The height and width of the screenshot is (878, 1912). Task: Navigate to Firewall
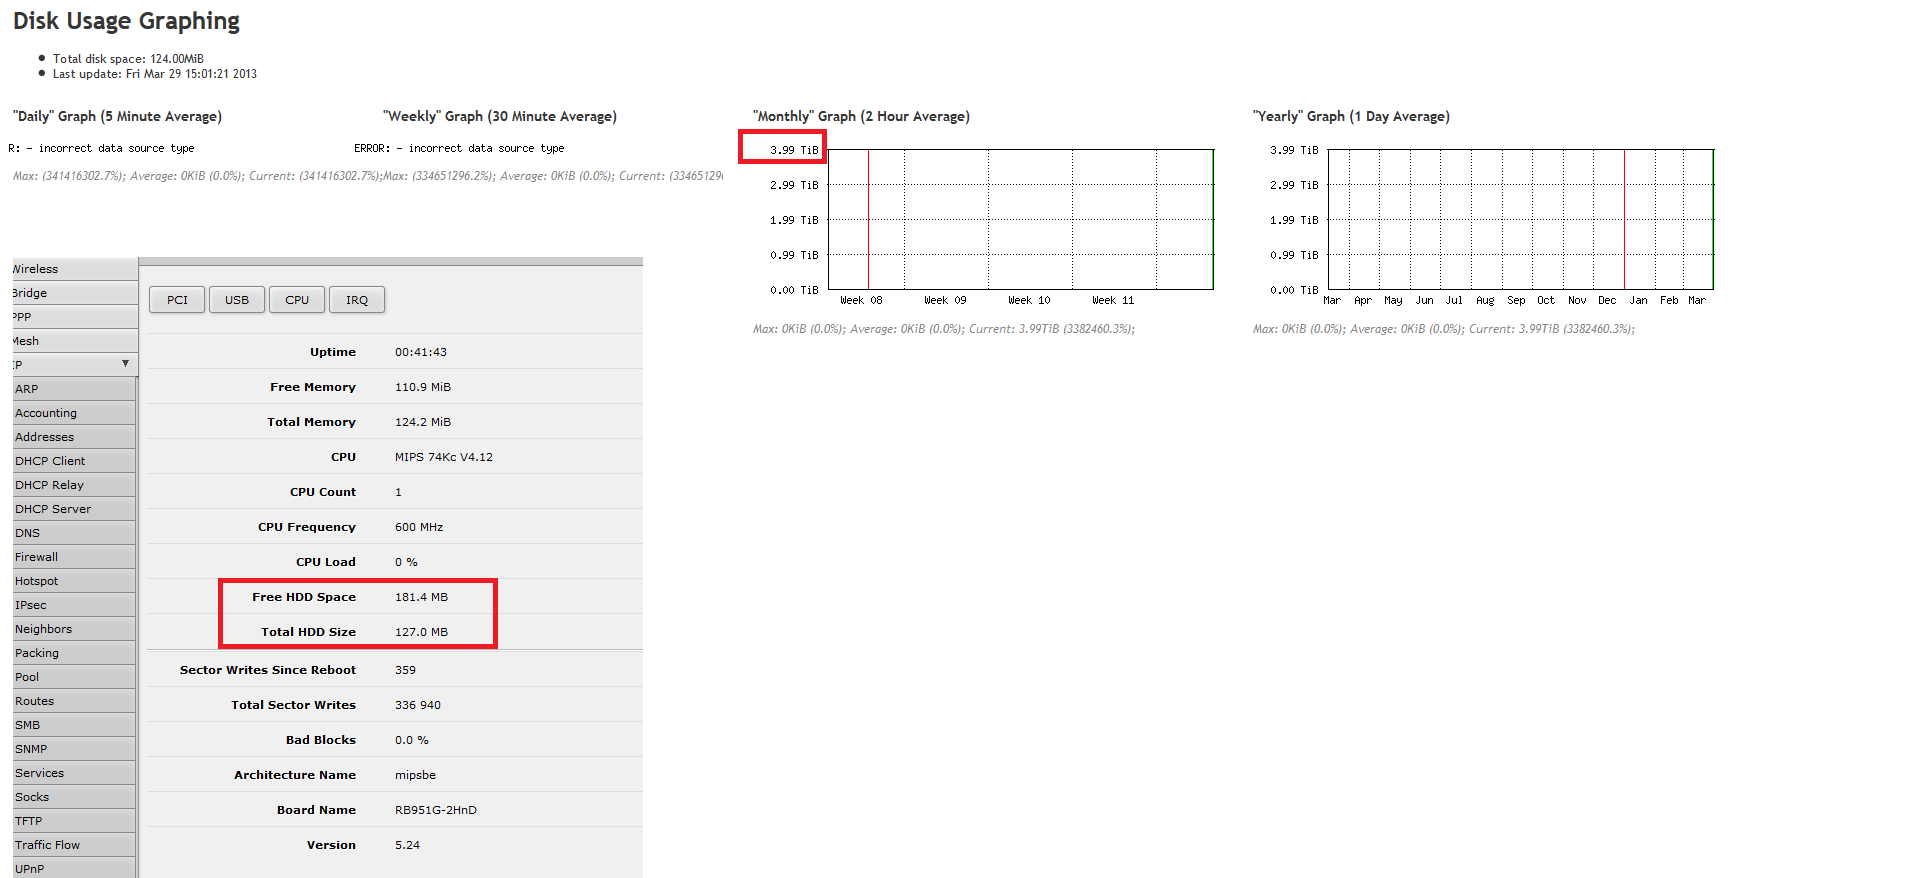point(74,557)
